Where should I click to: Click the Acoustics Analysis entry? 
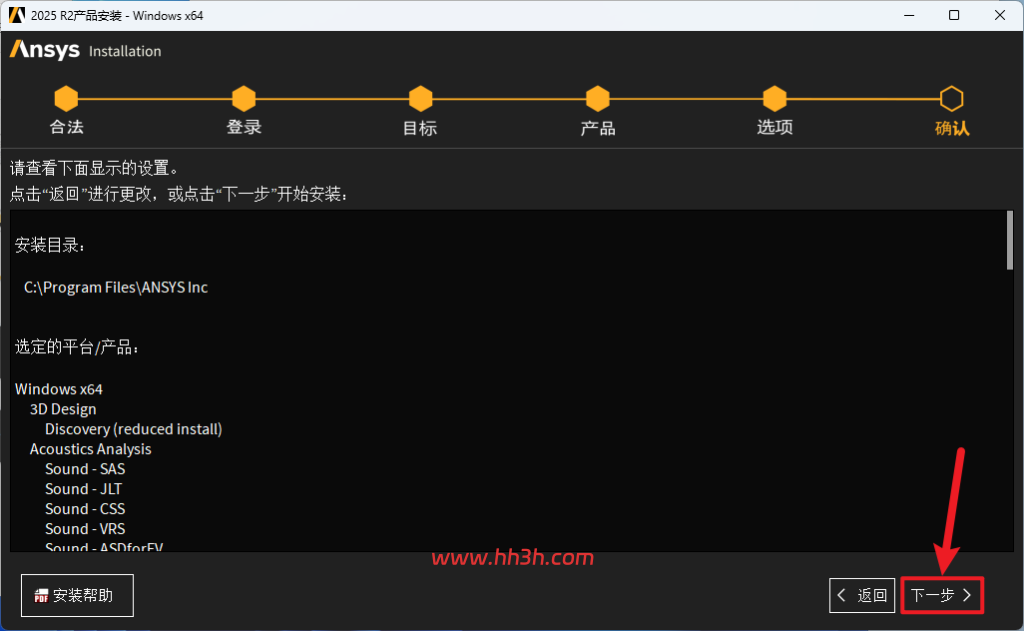pos(91,449)
